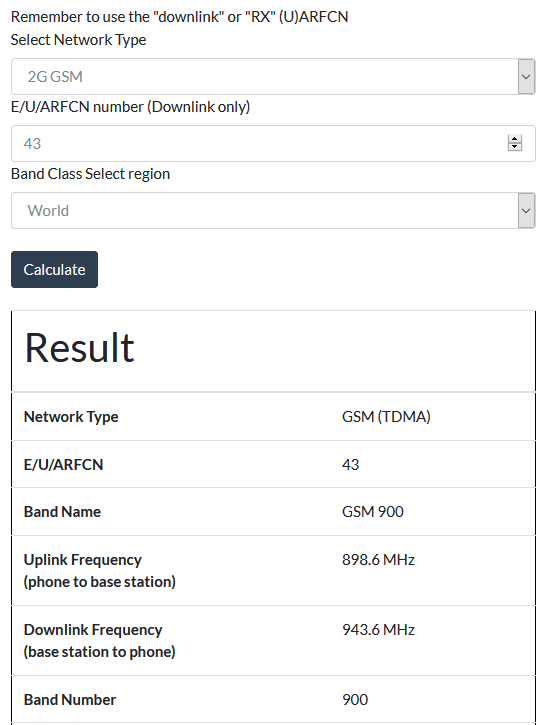Click the Result heading
The height and width of the screenshot is (725, 545).
[x=79, y=348]
